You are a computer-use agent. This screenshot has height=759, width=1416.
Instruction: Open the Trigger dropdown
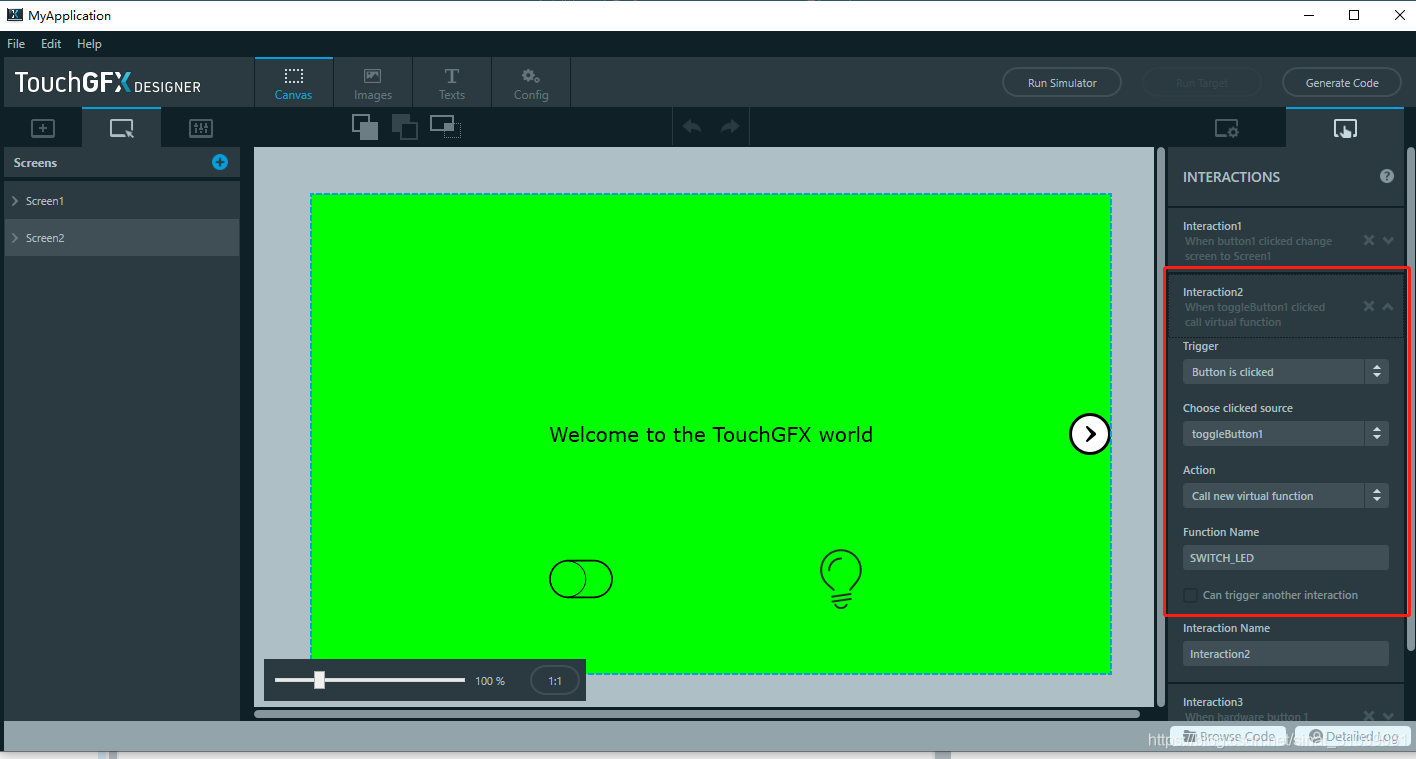(1285, 372)
